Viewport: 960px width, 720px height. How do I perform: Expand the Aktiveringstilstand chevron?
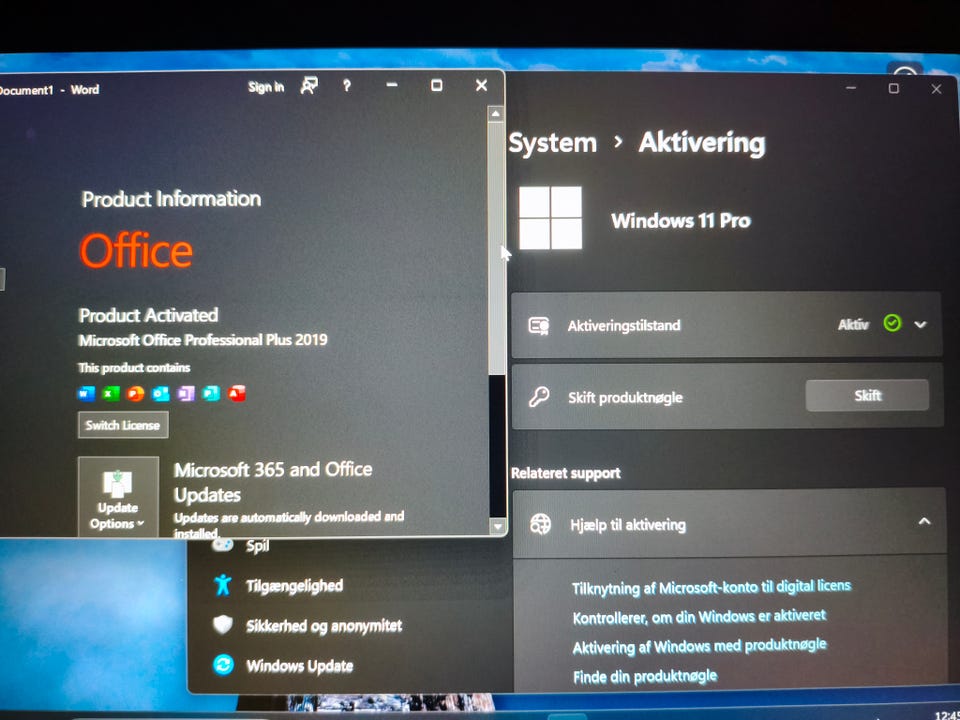coord(920,324)
